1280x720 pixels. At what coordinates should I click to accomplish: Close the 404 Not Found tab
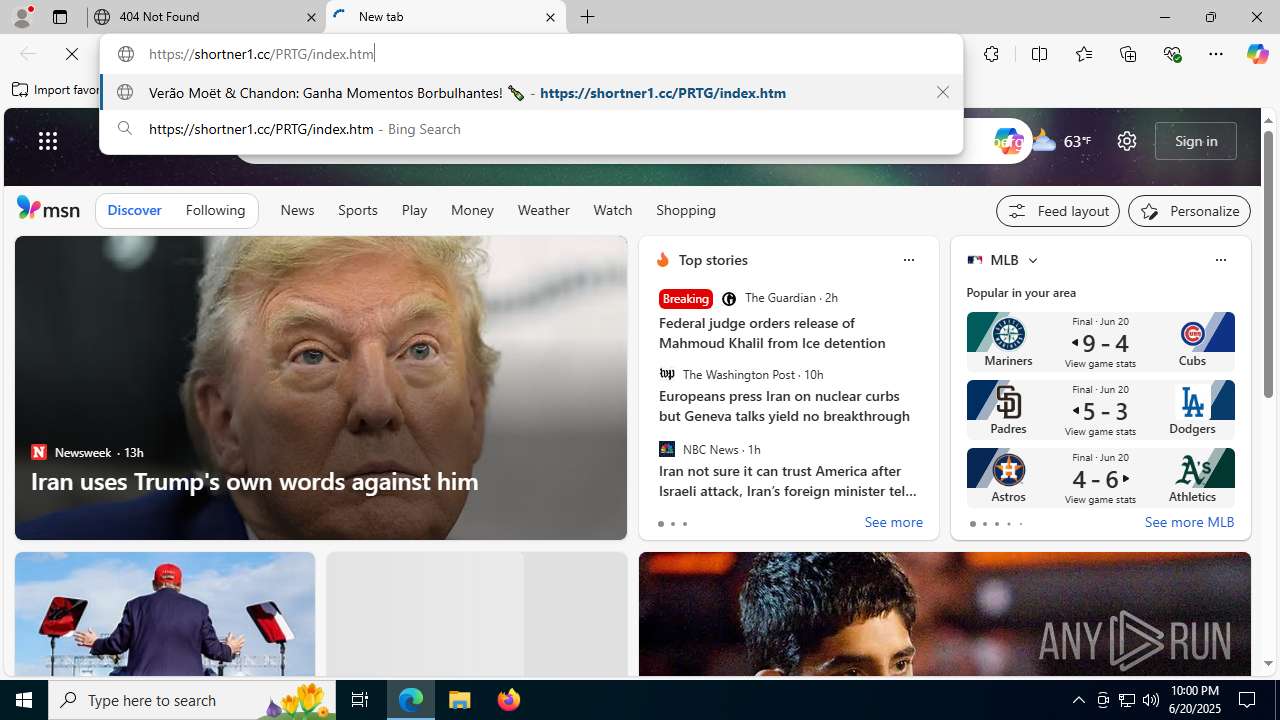pos(311,17)
